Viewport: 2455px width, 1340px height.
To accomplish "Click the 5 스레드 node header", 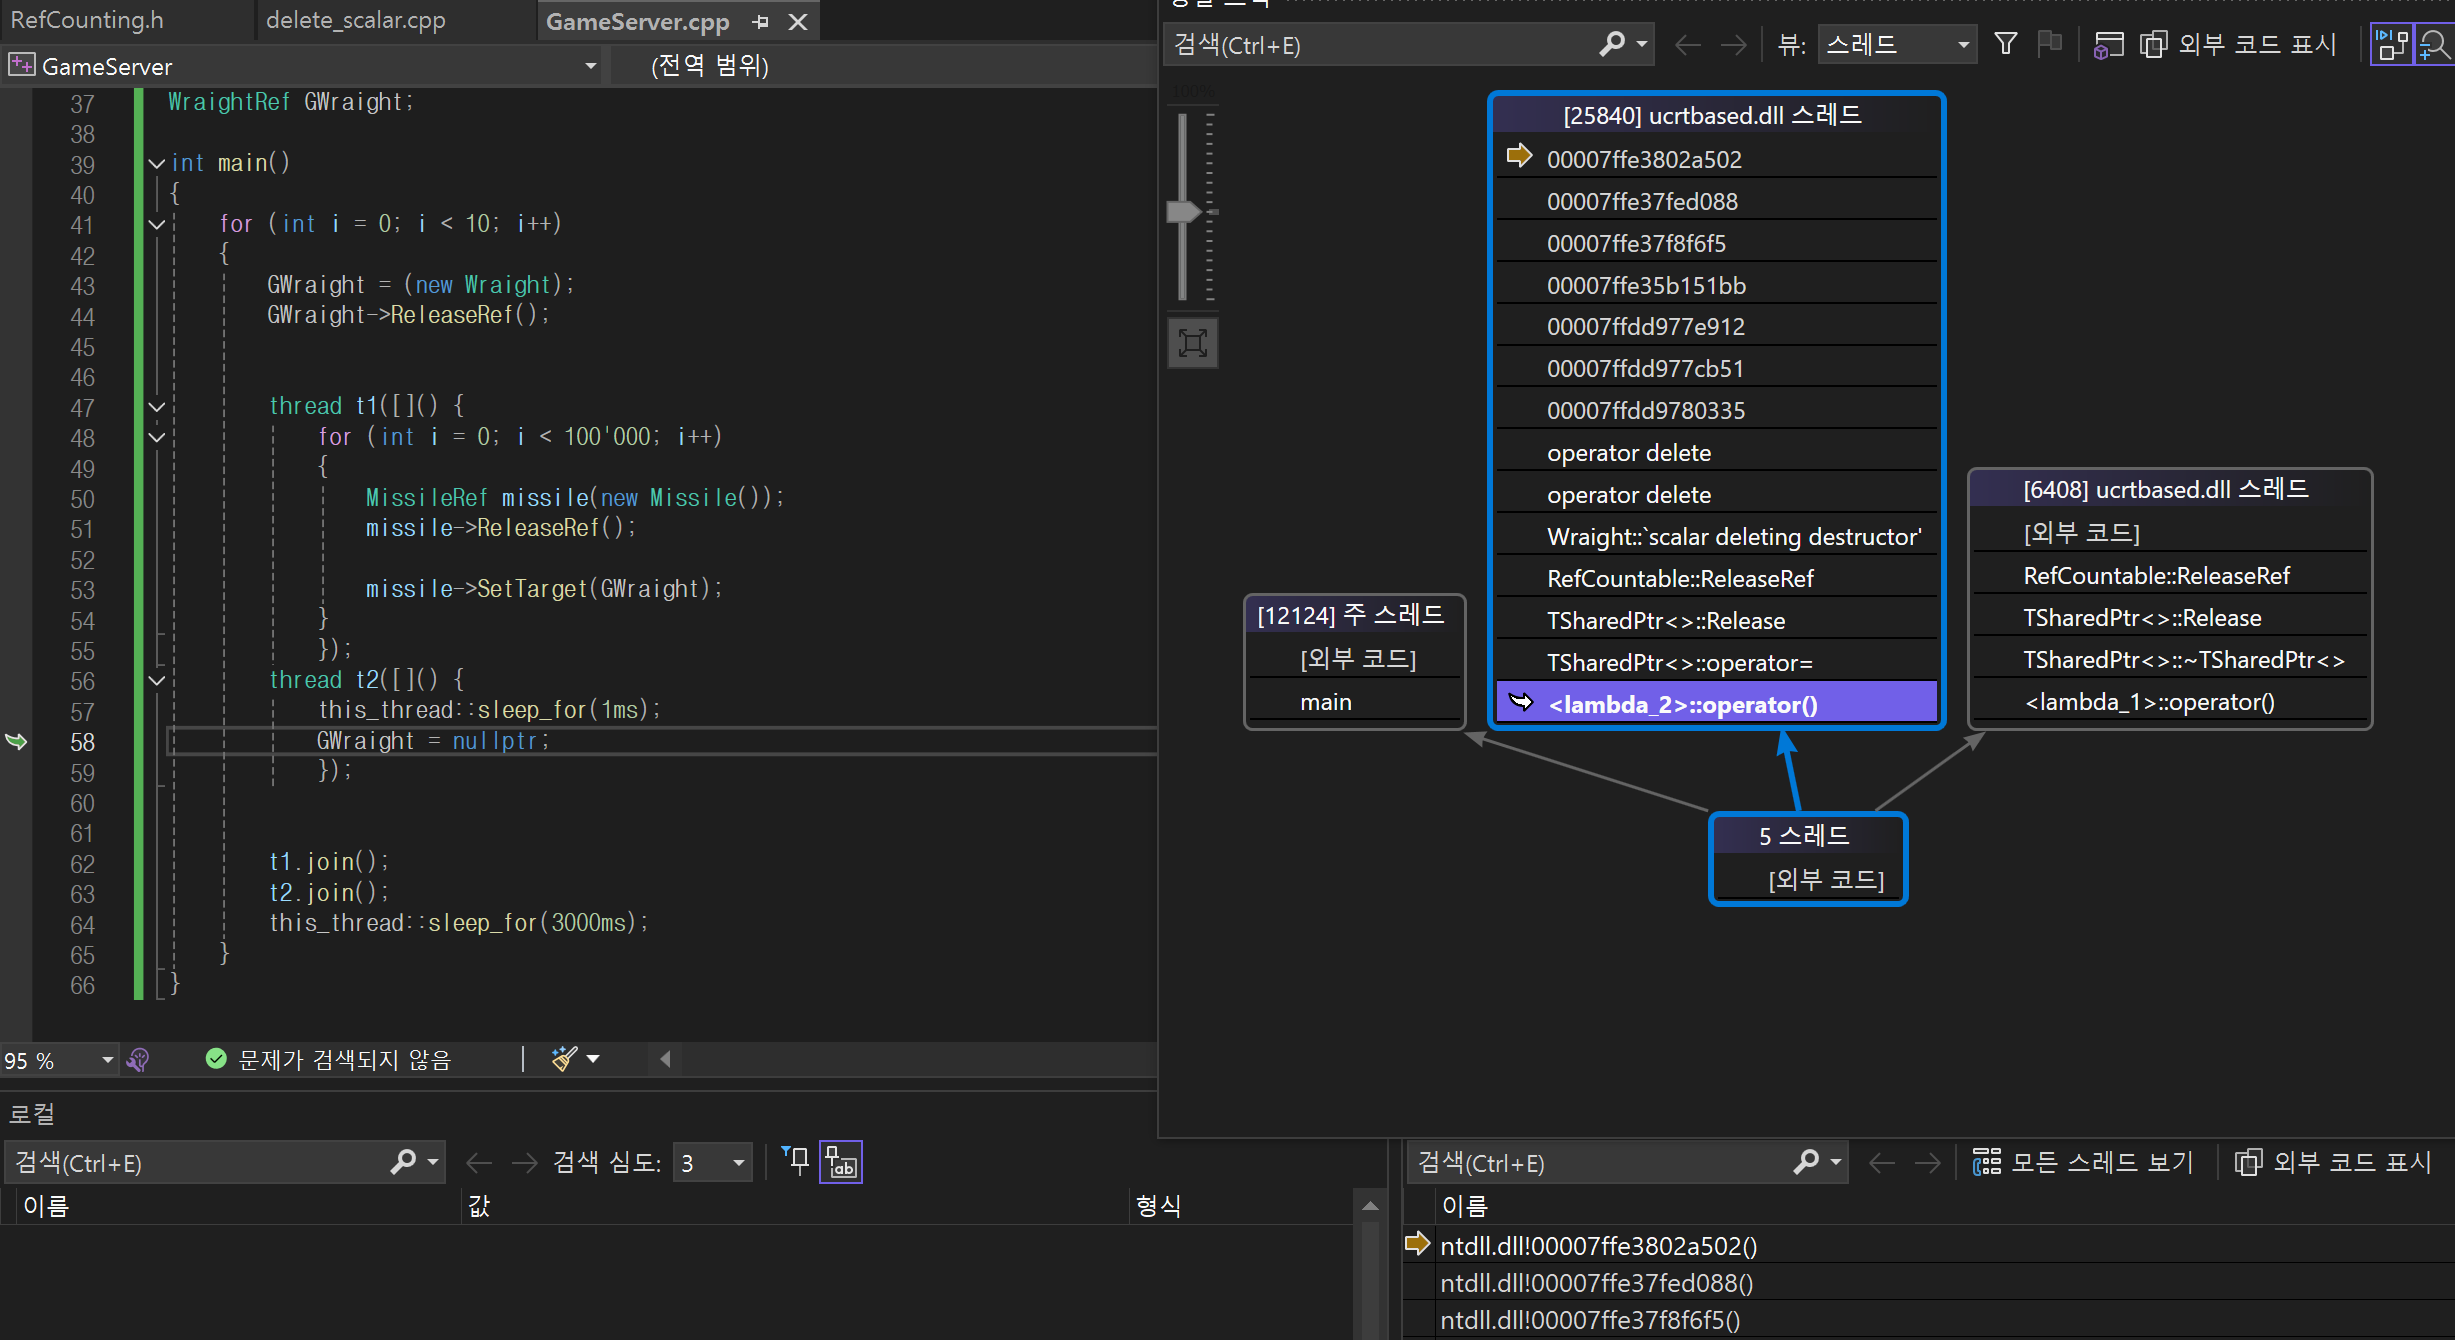I will coord(1808,836).
